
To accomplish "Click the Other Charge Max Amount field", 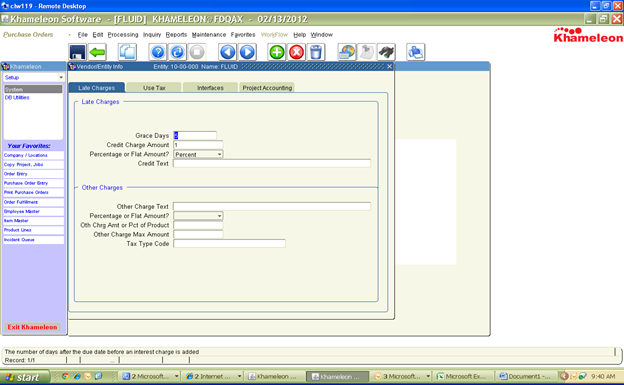I will coord(198,235).
